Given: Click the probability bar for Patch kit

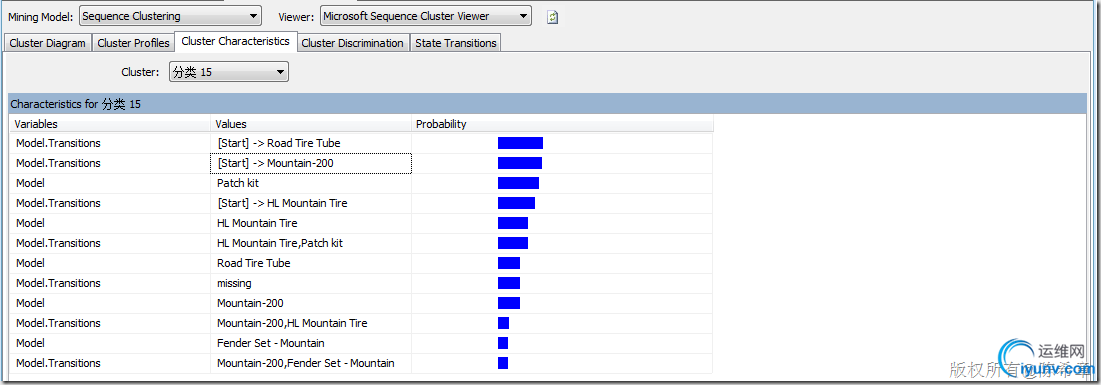Looking at the screenshot, I should pos(518,183).
